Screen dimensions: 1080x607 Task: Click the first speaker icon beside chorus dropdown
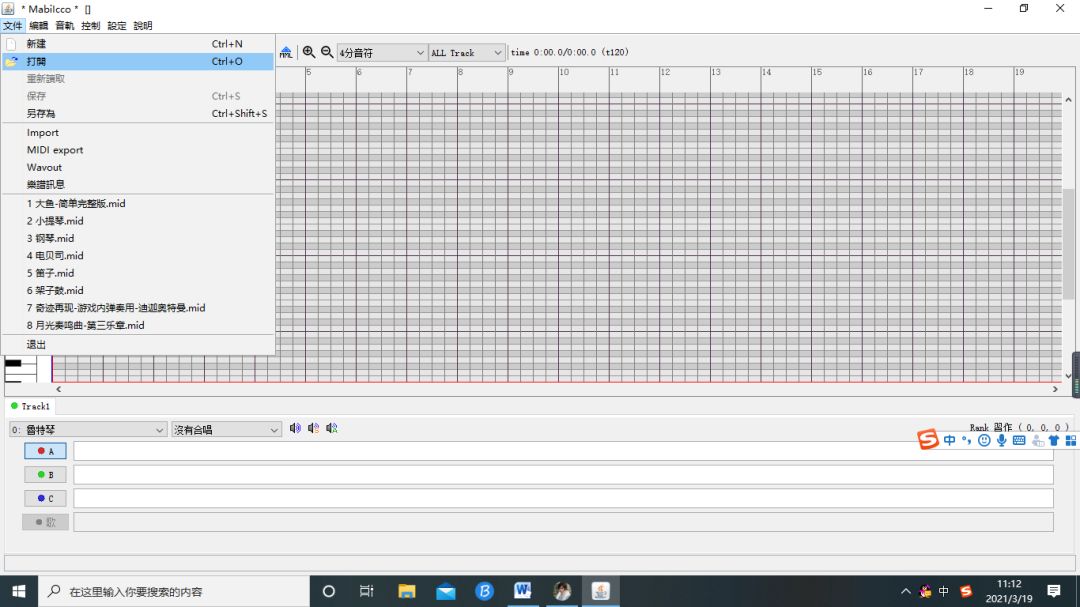pyautogui.click(x=295, y=428)
